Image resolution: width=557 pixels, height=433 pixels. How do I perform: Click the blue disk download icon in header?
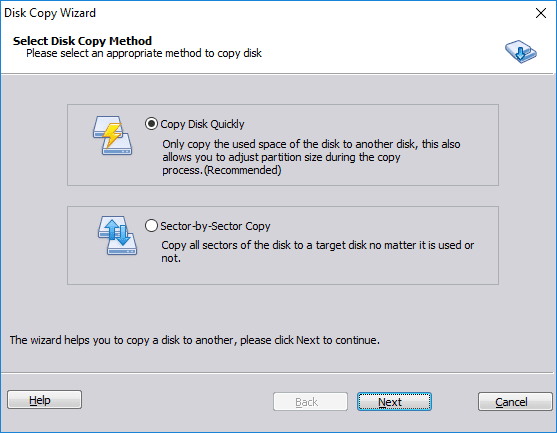pyautogui.click(x=521, y=52)
